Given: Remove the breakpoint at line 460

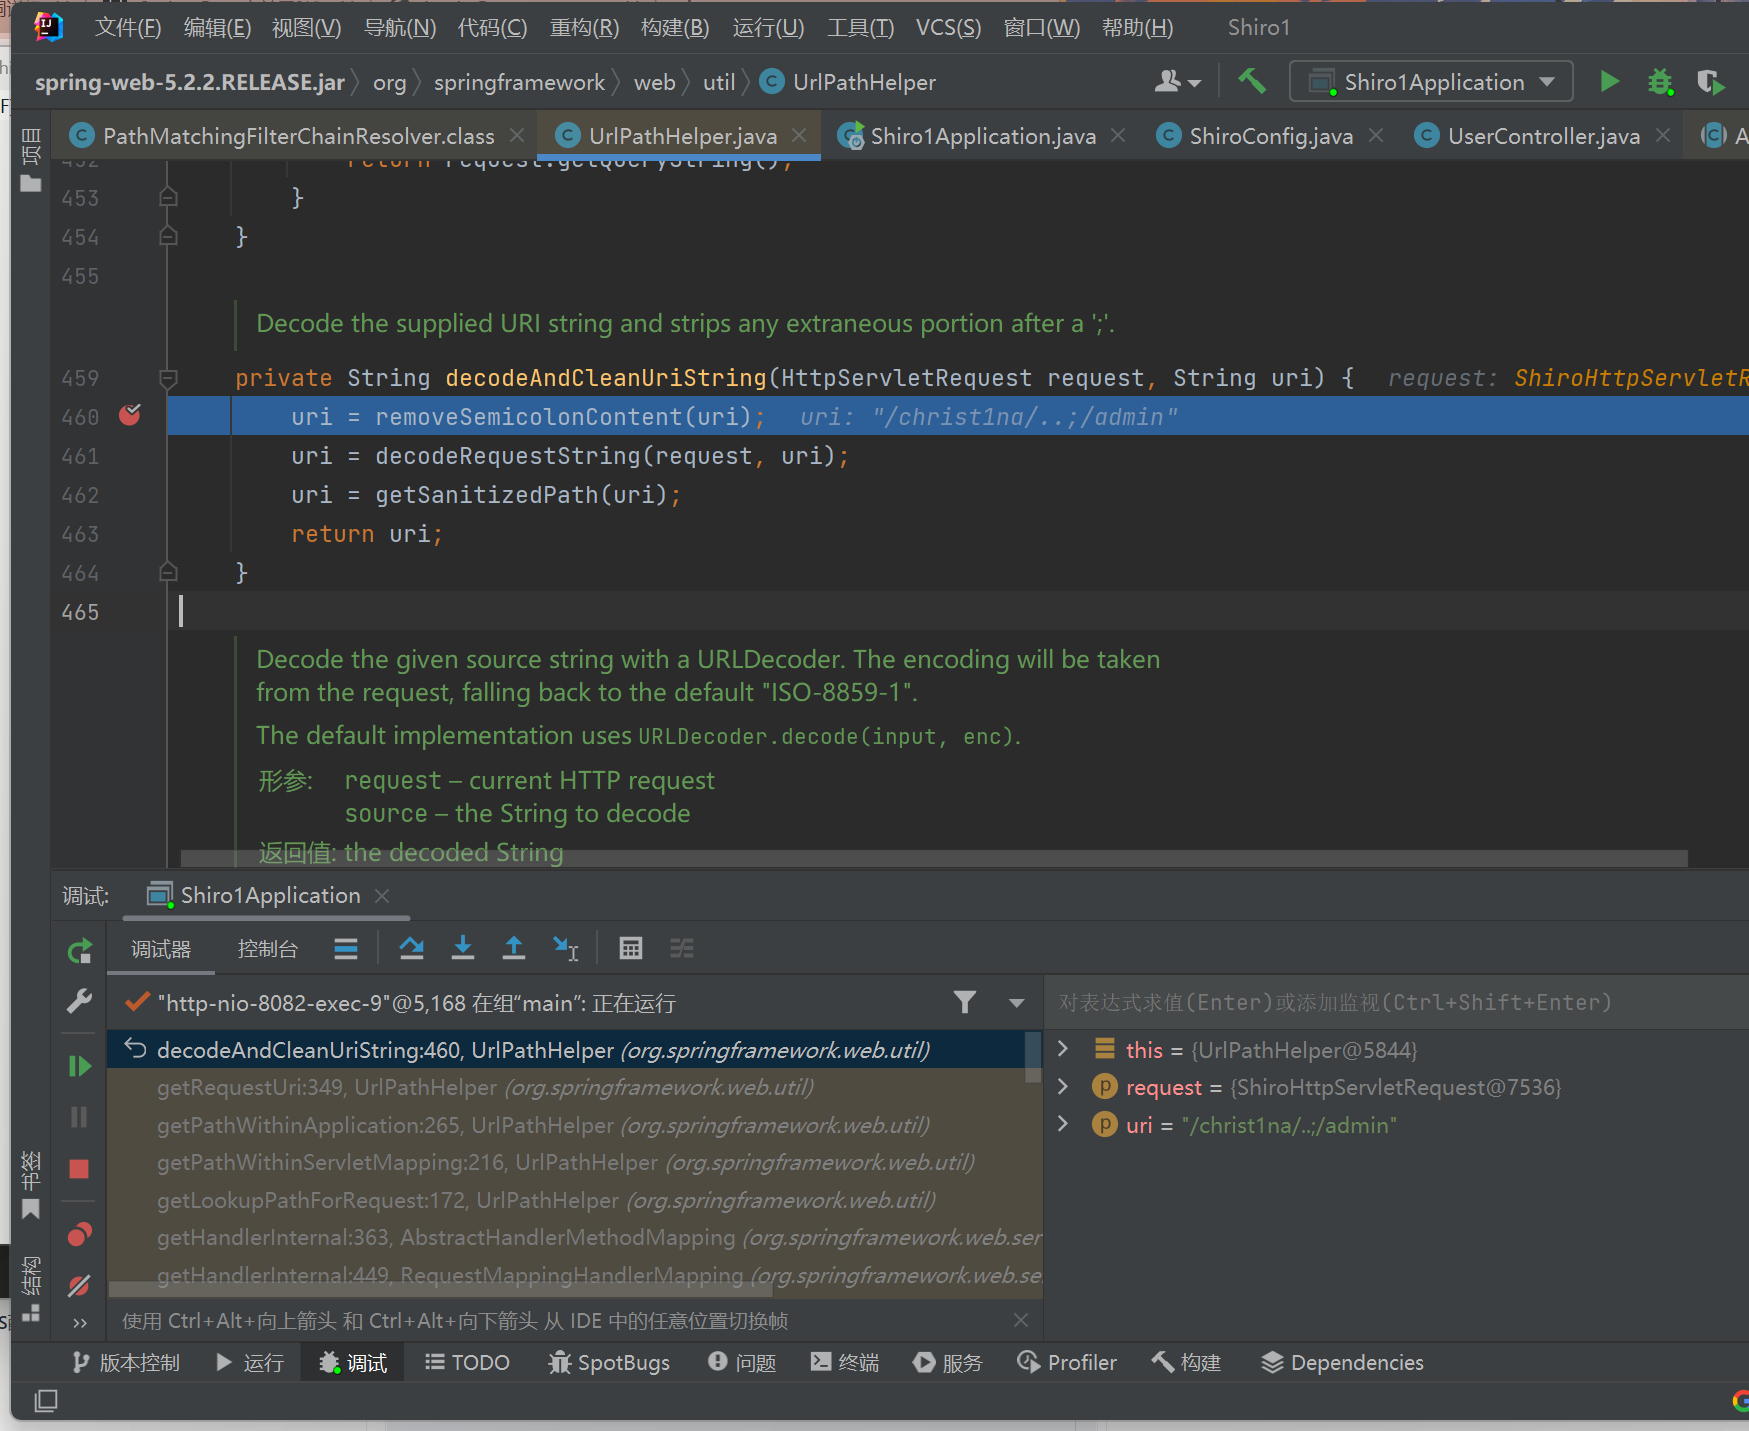Looking at the screenshot, I should 130,416.
